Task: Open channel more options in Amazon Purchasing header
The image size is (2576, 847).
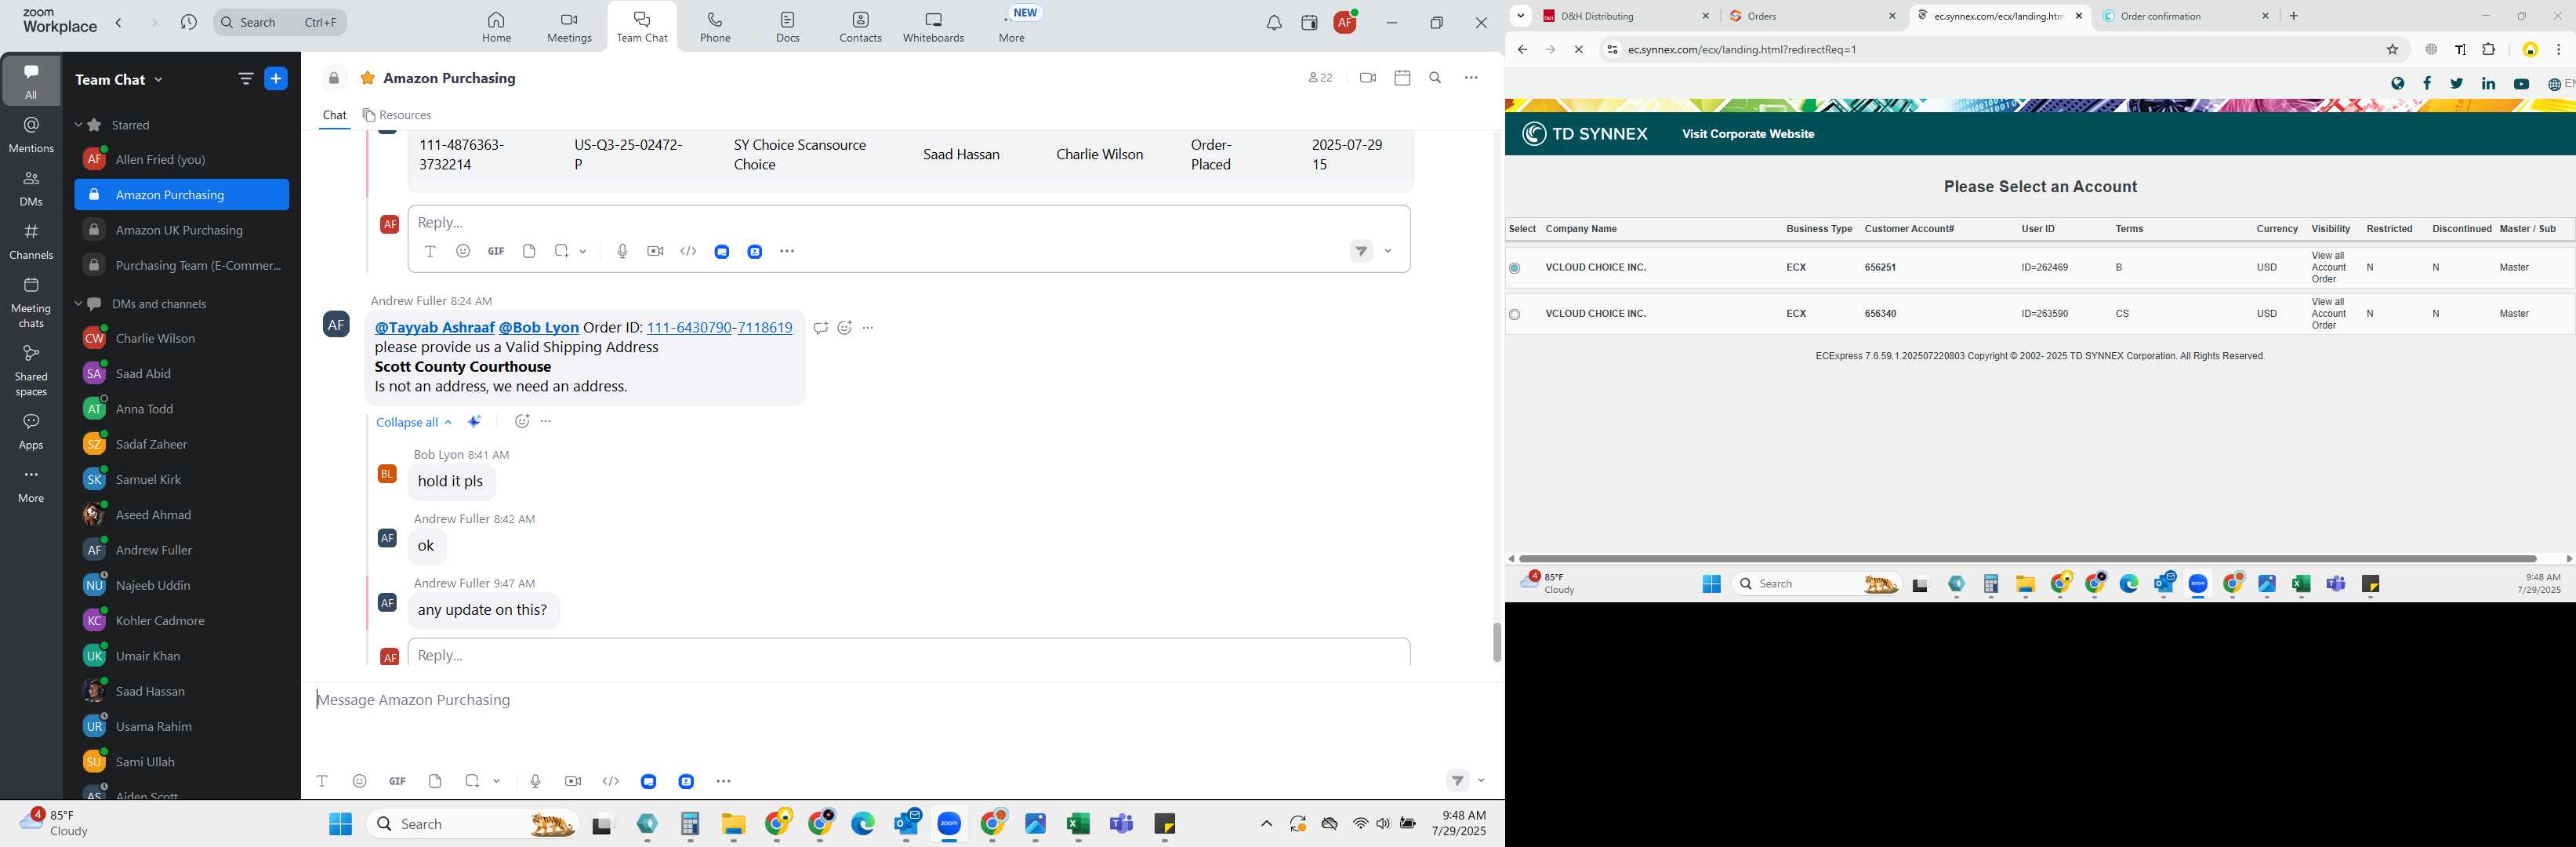Action: pos(1471,78)
